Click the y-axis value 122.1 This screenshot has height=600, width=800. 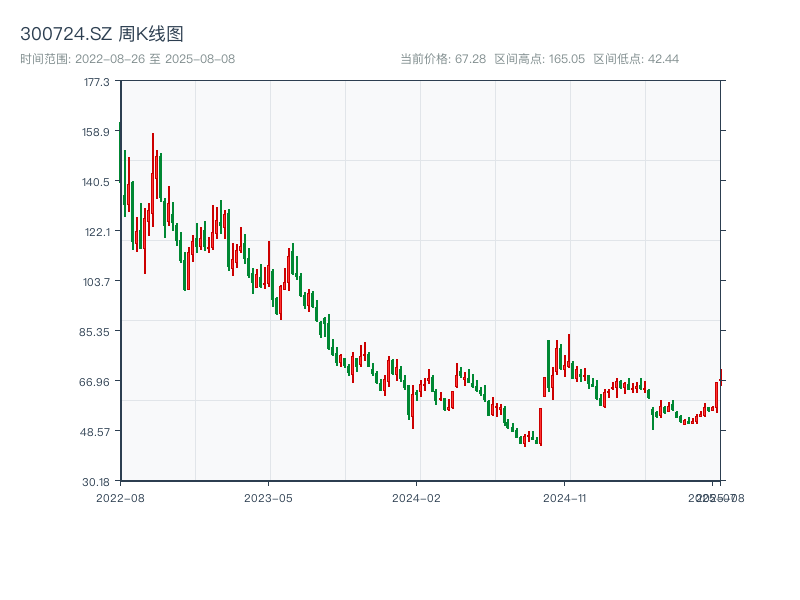coord(97,232)
